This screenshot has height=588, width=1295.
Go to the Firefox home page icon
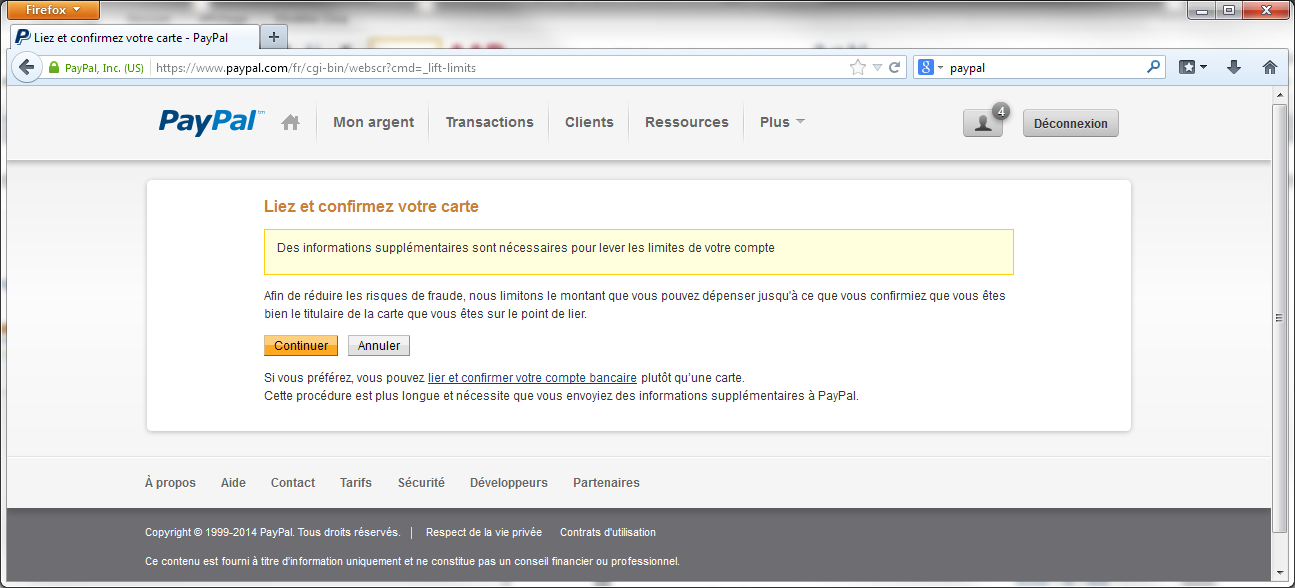[1269, 68]
